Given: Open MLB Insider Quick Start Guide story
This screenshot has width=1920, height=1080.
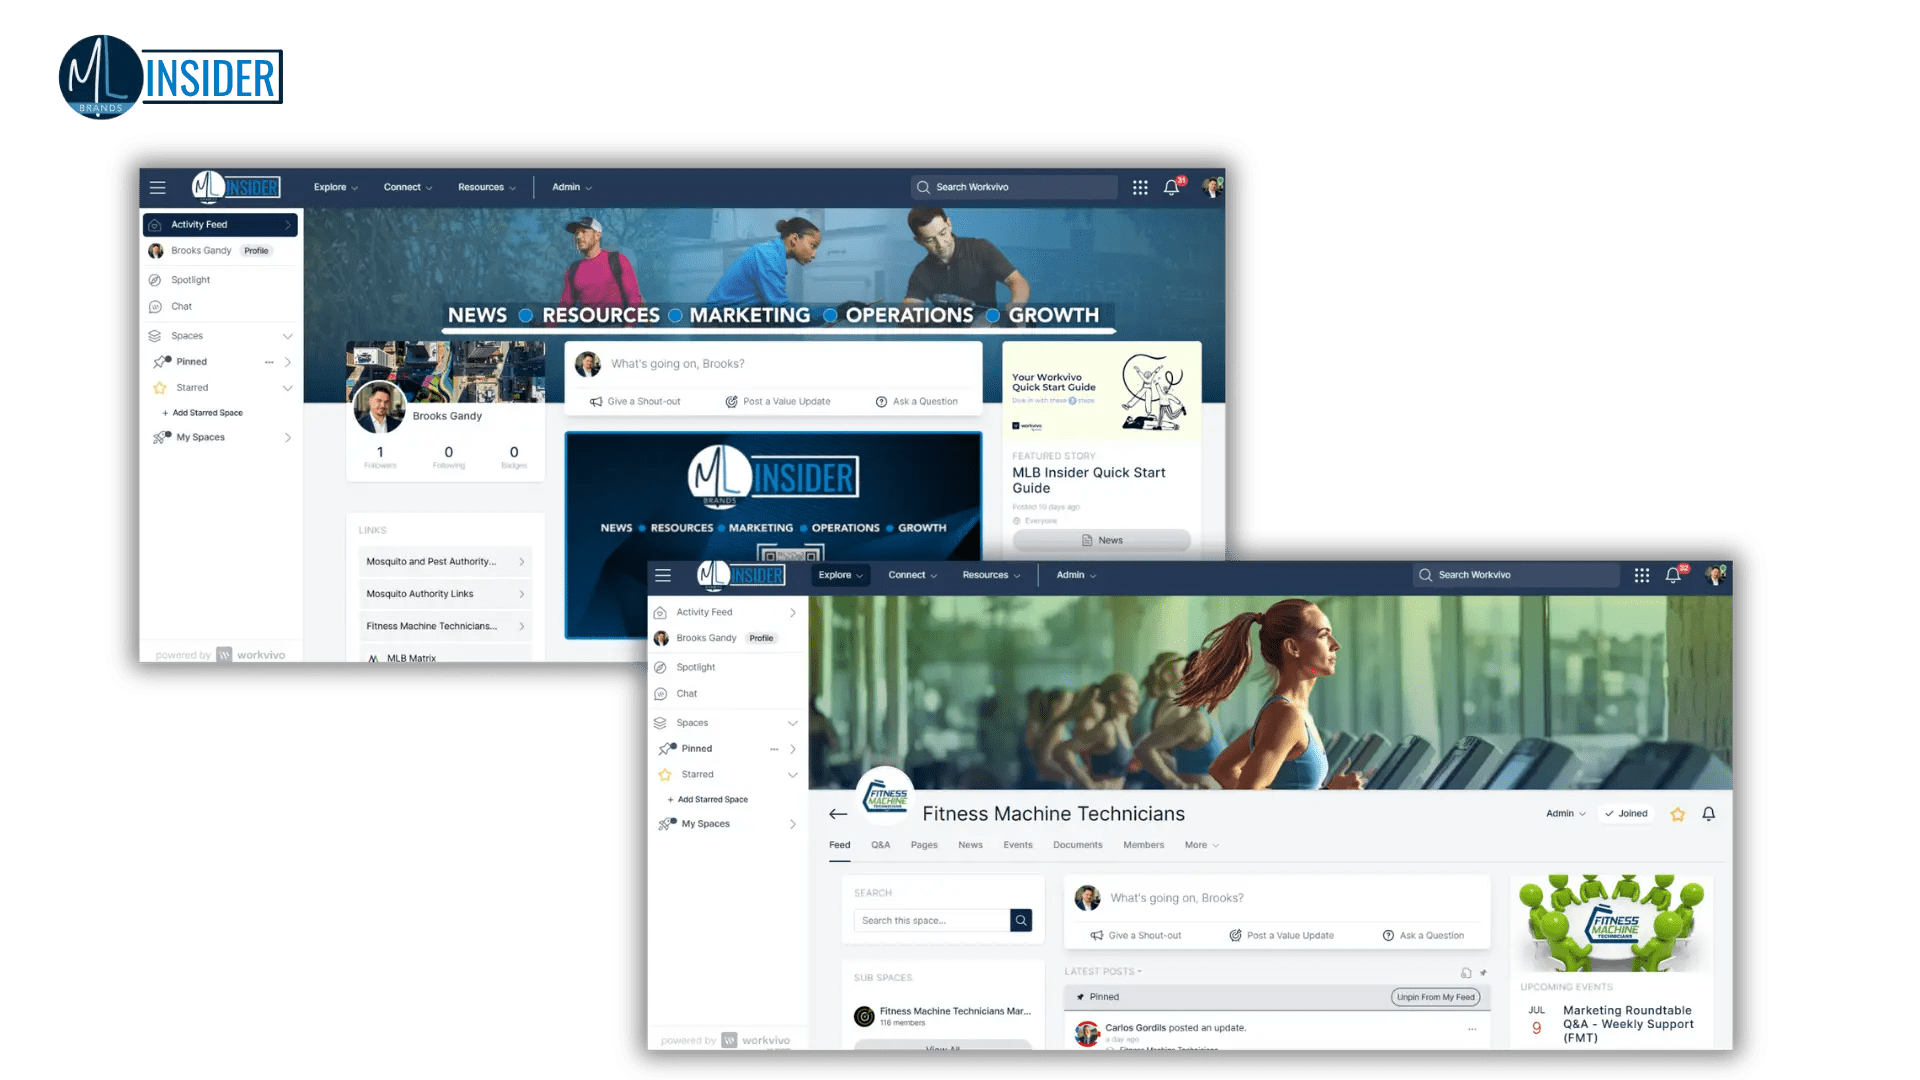Looking at the screenshot, I should point(1088,481).
